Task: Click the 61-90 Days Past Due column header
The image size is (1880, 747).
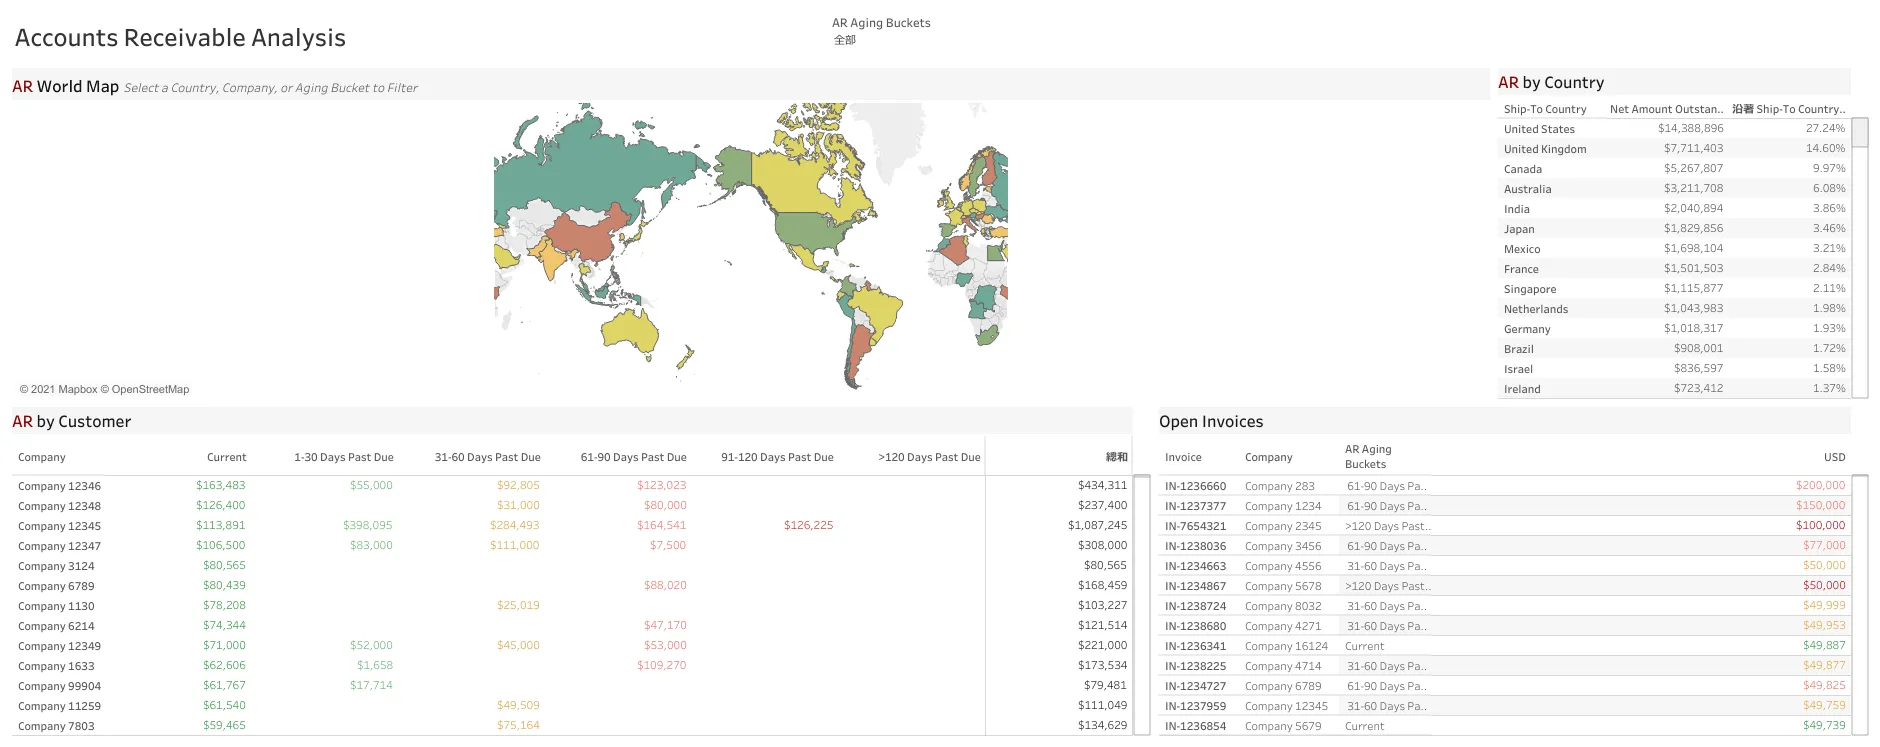Action: 633,457
